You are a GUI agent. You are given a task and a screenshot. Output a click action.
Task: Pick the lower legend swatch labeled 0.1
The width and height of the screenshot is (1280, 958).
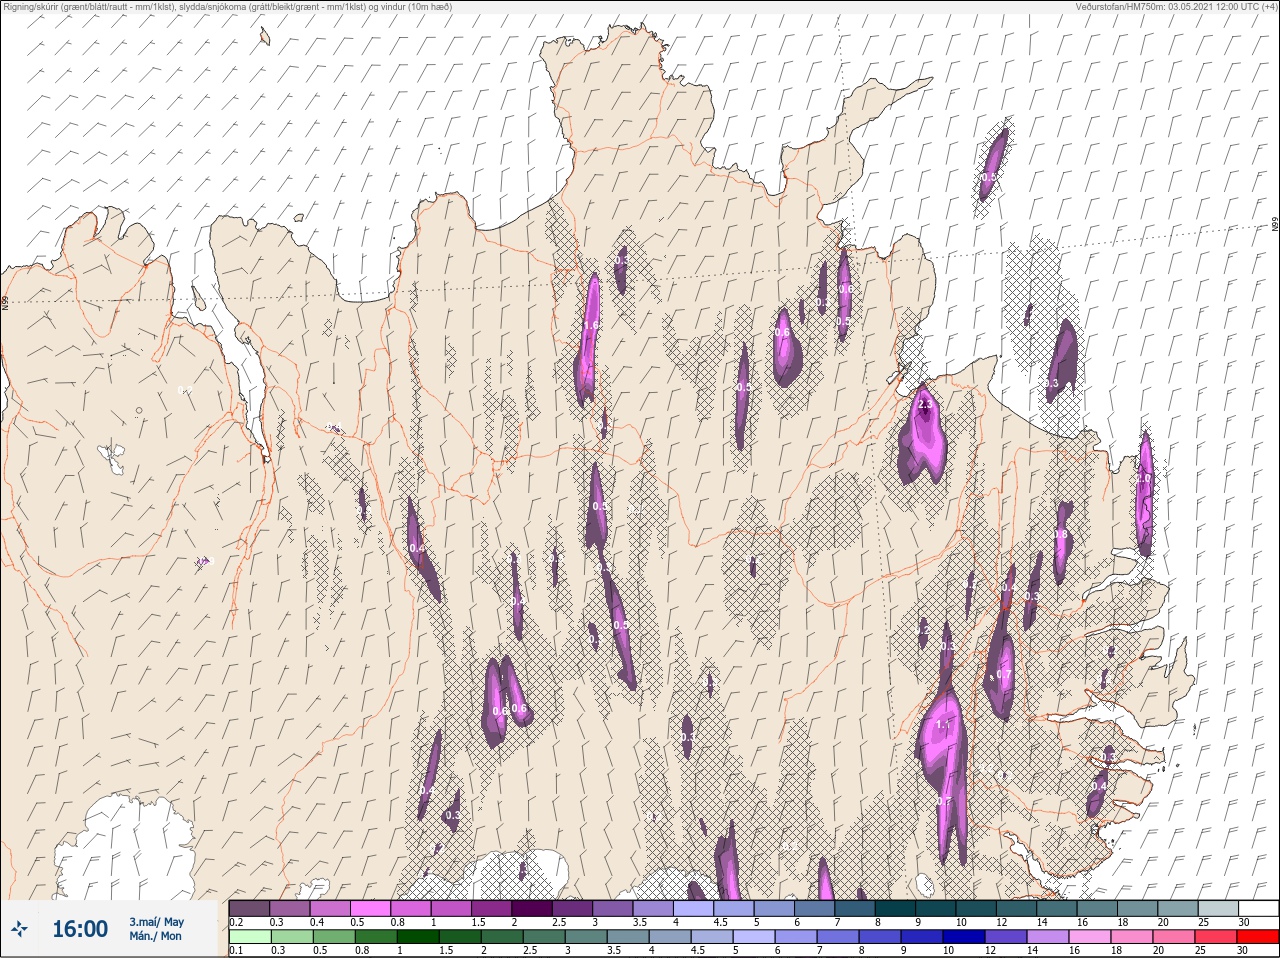tap(250, 937)
